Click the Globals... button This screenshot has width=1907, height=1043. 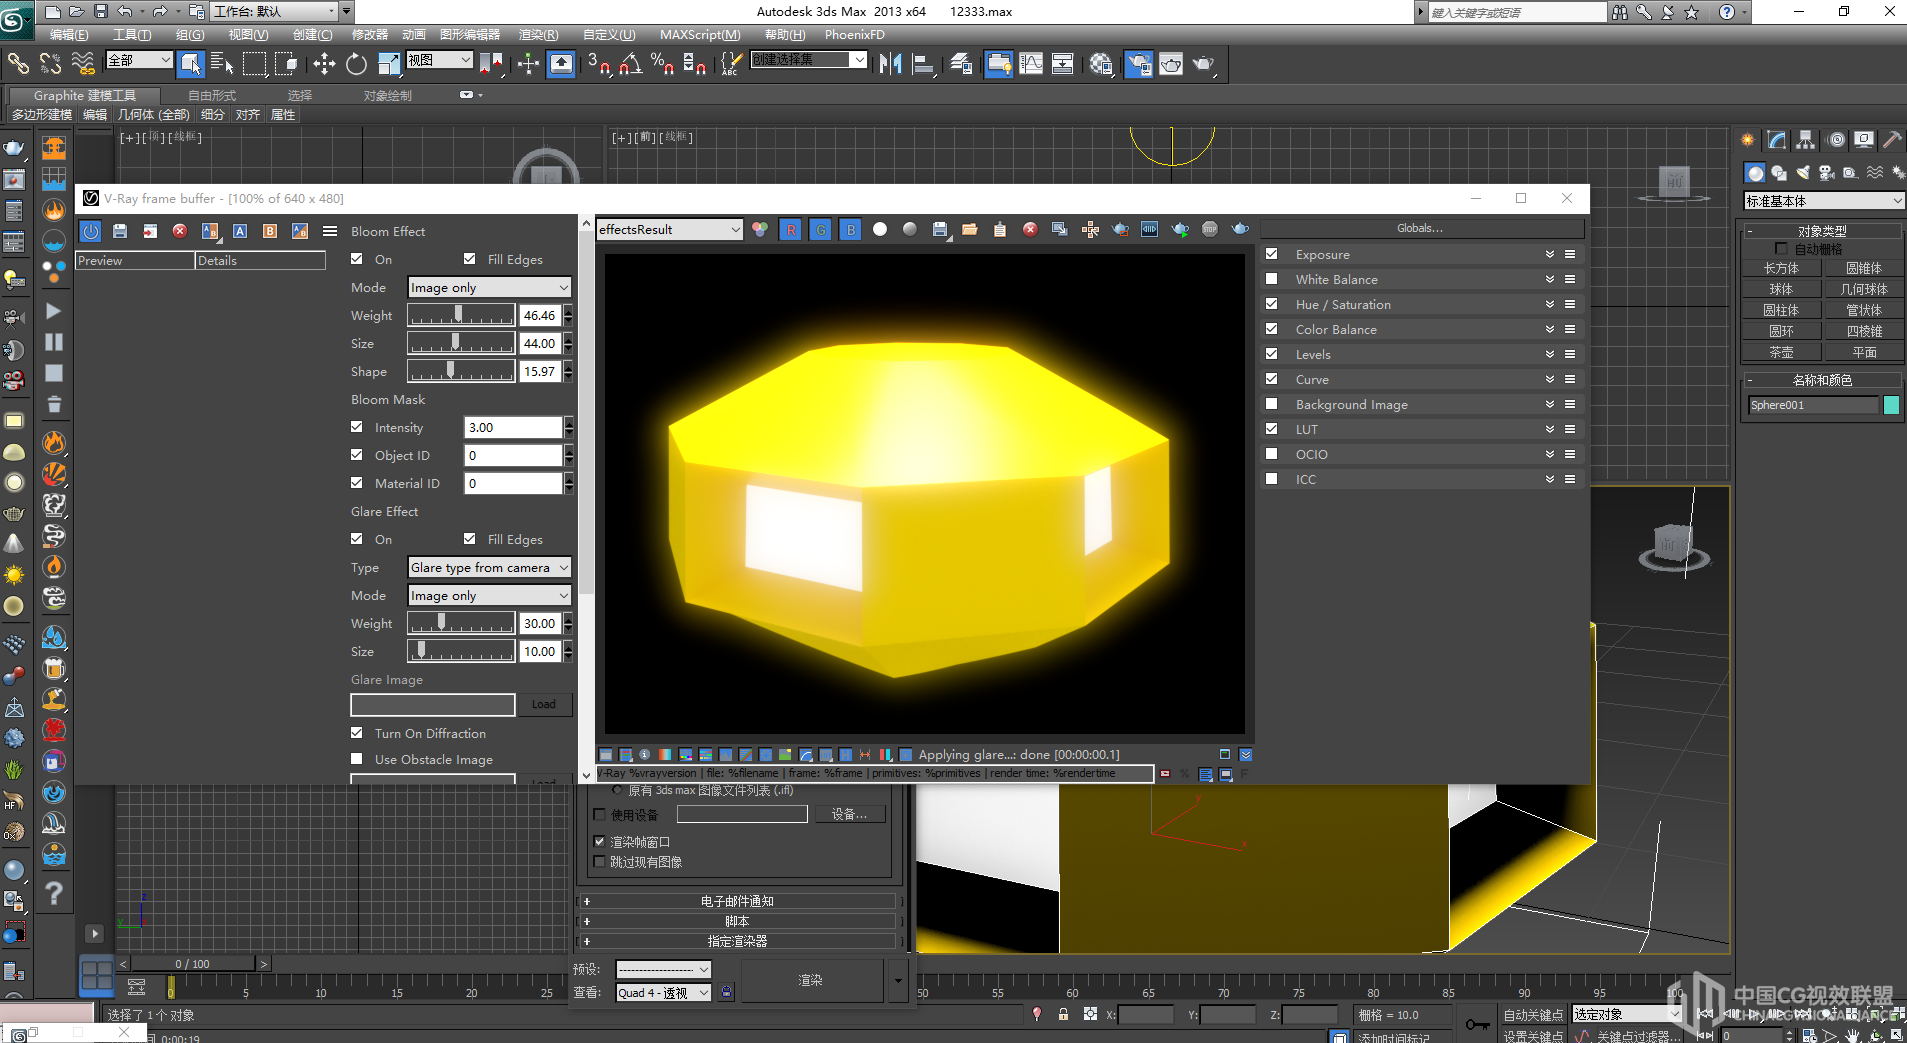[1420, 228]
